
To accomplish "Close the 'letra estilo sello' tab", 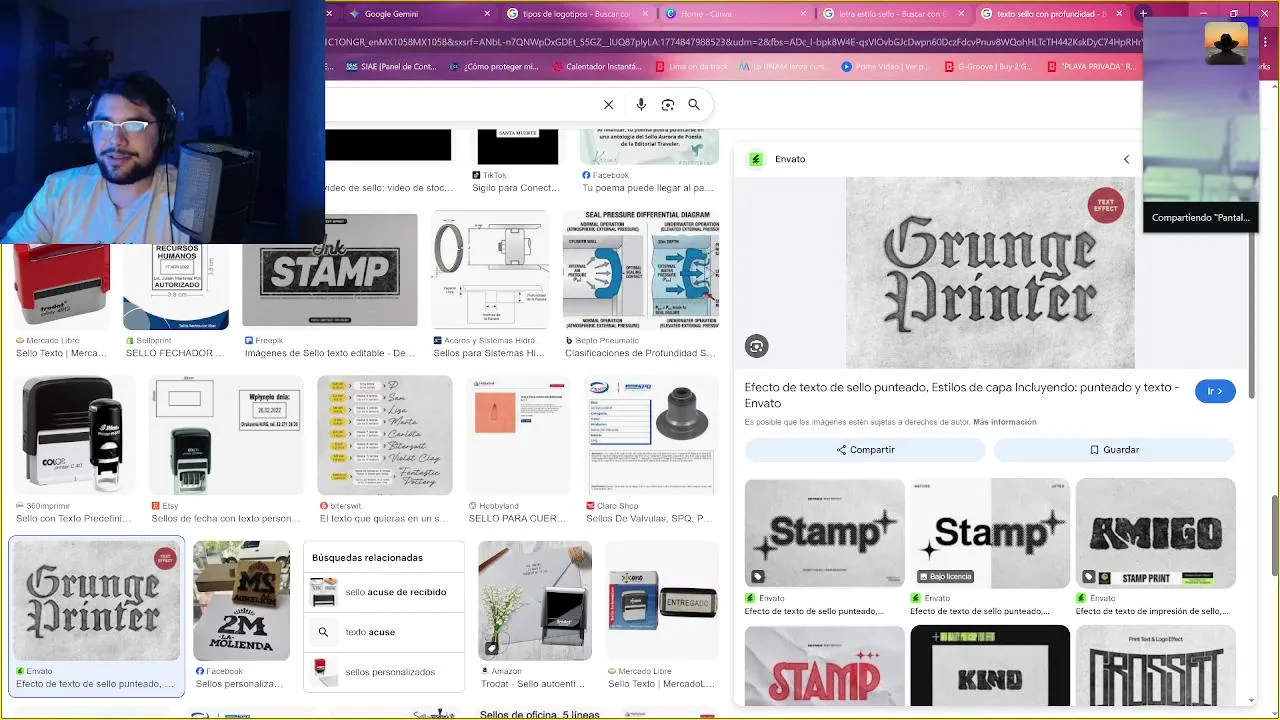I will pyautogui.click(x=961, y=14).
